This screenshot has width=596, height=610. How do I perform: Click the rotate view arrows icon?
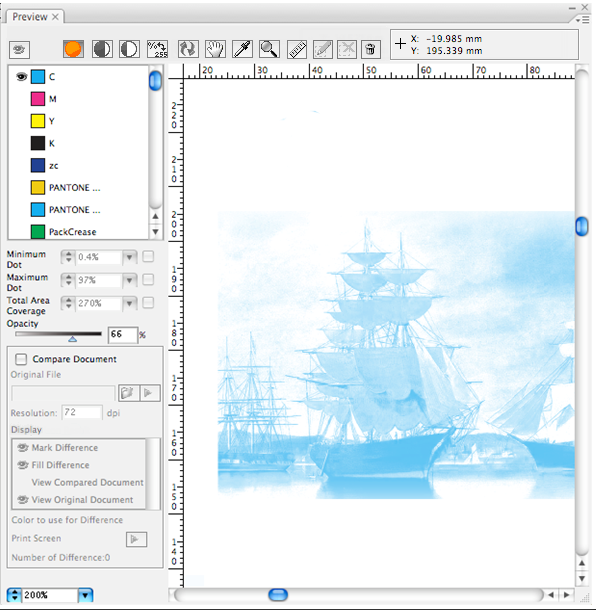[x=188, y=49]
